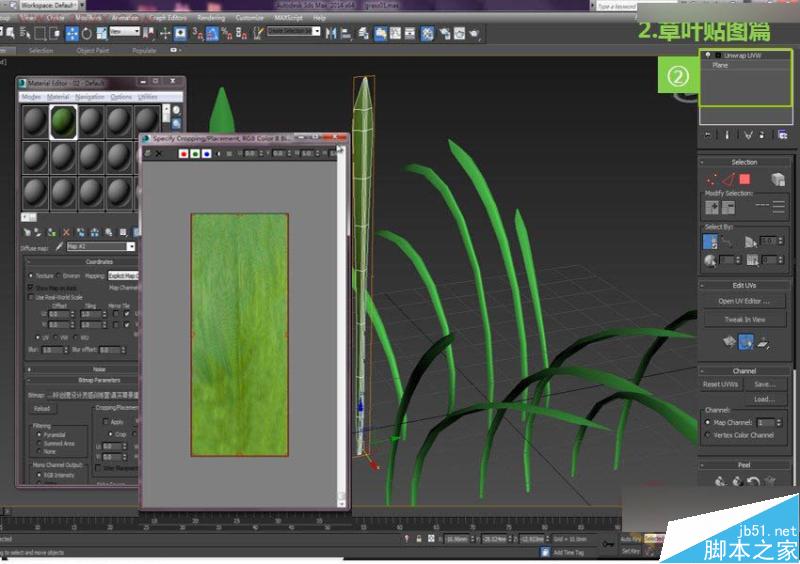Click Configure Modifier Sets icon
Image resolution: width=800 pixels, height=564 pixels.
[x=783, y=135]
